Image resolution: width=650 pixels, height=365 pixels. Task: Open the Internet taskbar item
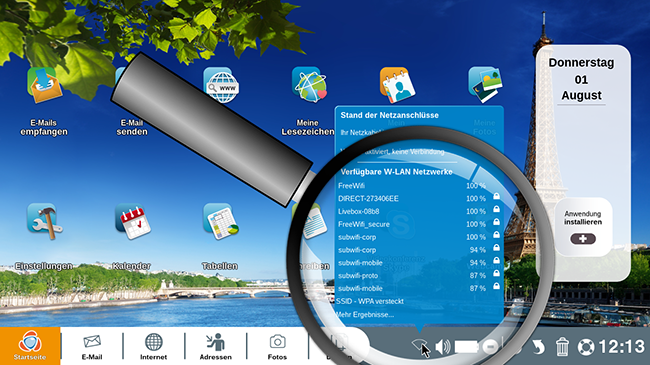click(153, 347)
